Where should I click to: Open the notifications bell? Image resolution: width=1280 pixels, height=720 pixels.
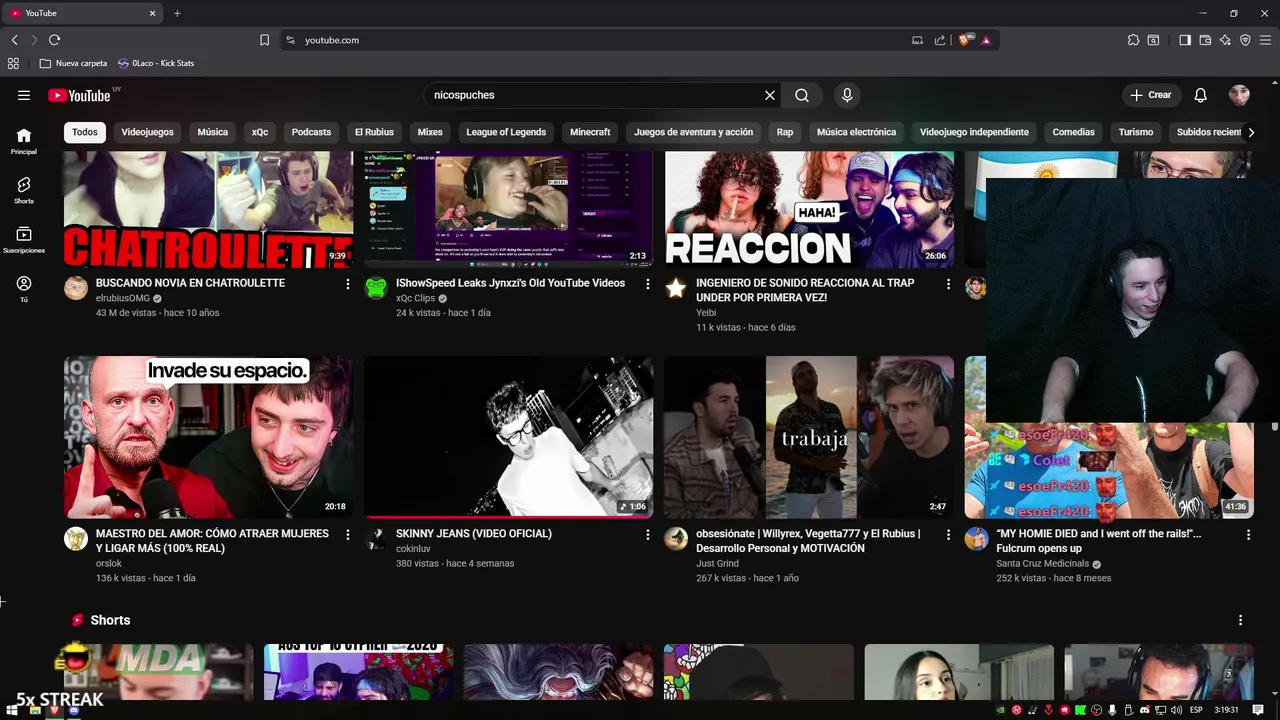(1201, 95)
